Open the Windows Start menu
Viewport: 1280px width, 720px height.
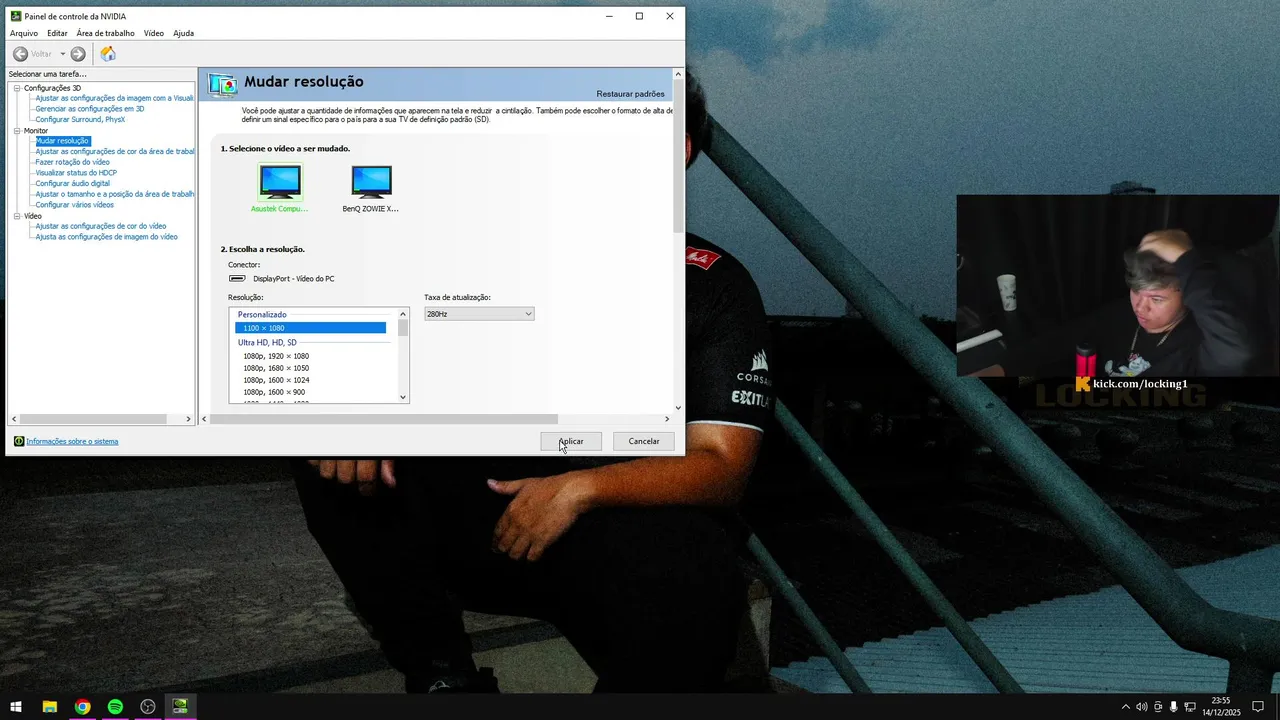pos(16,707)
